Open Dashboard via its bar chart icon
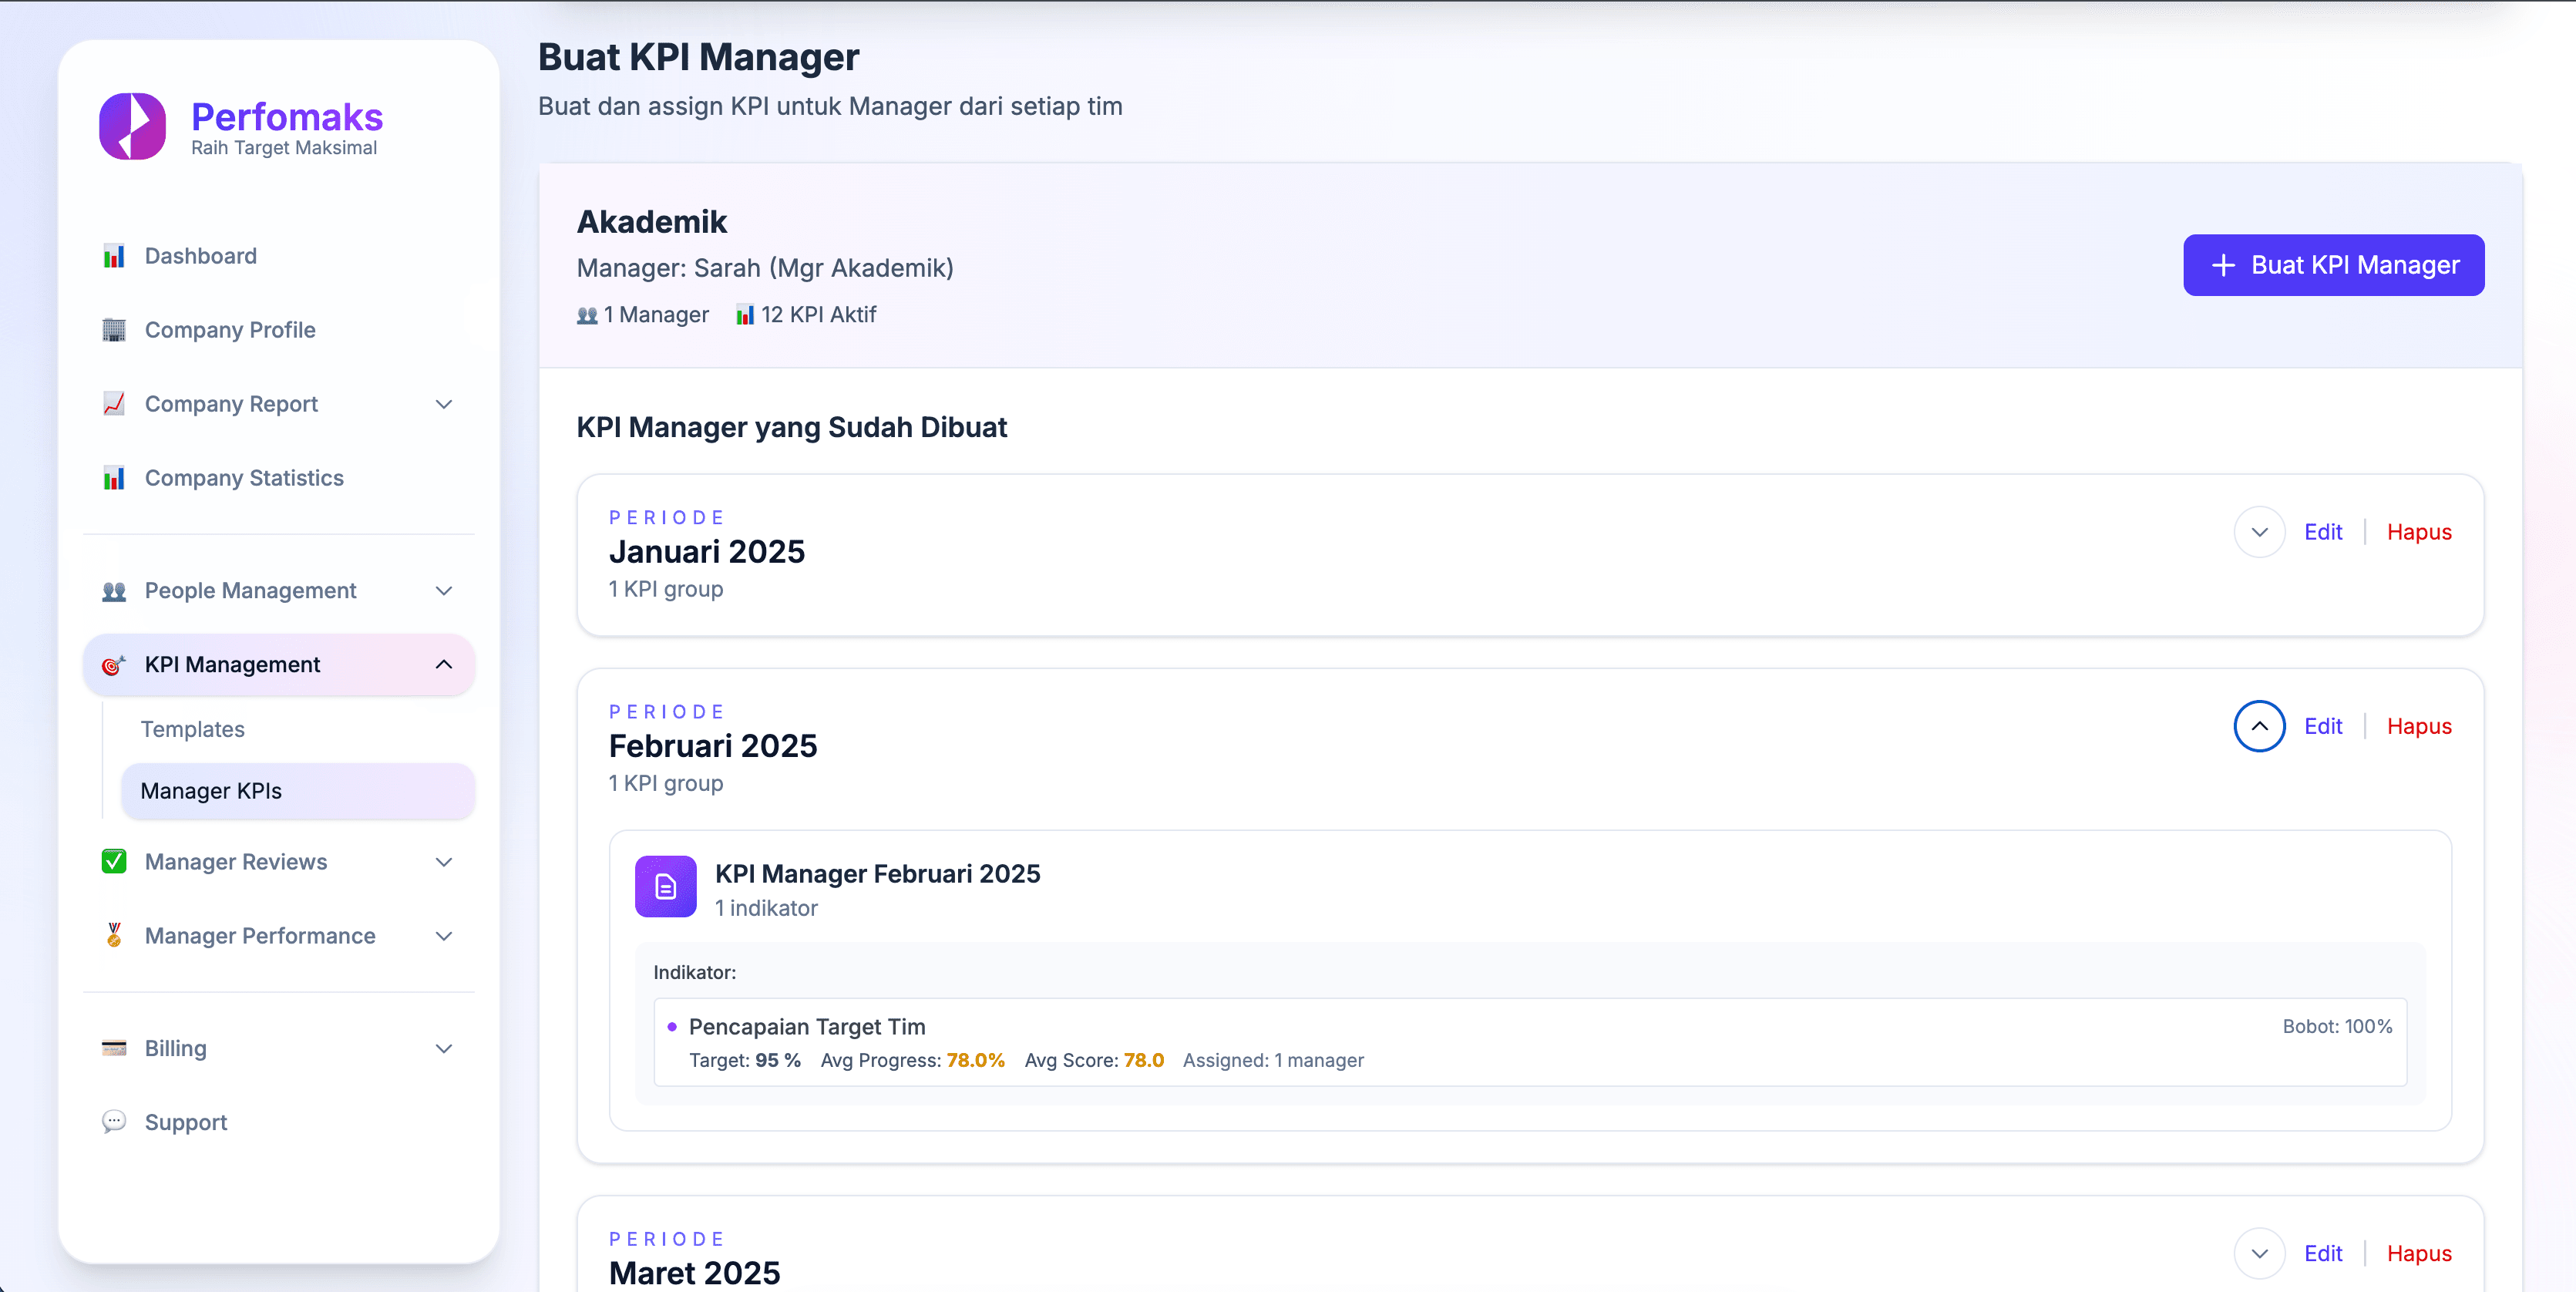Image resolution: width=2576 pixels, height=1292 pixels. click(114, 256)
